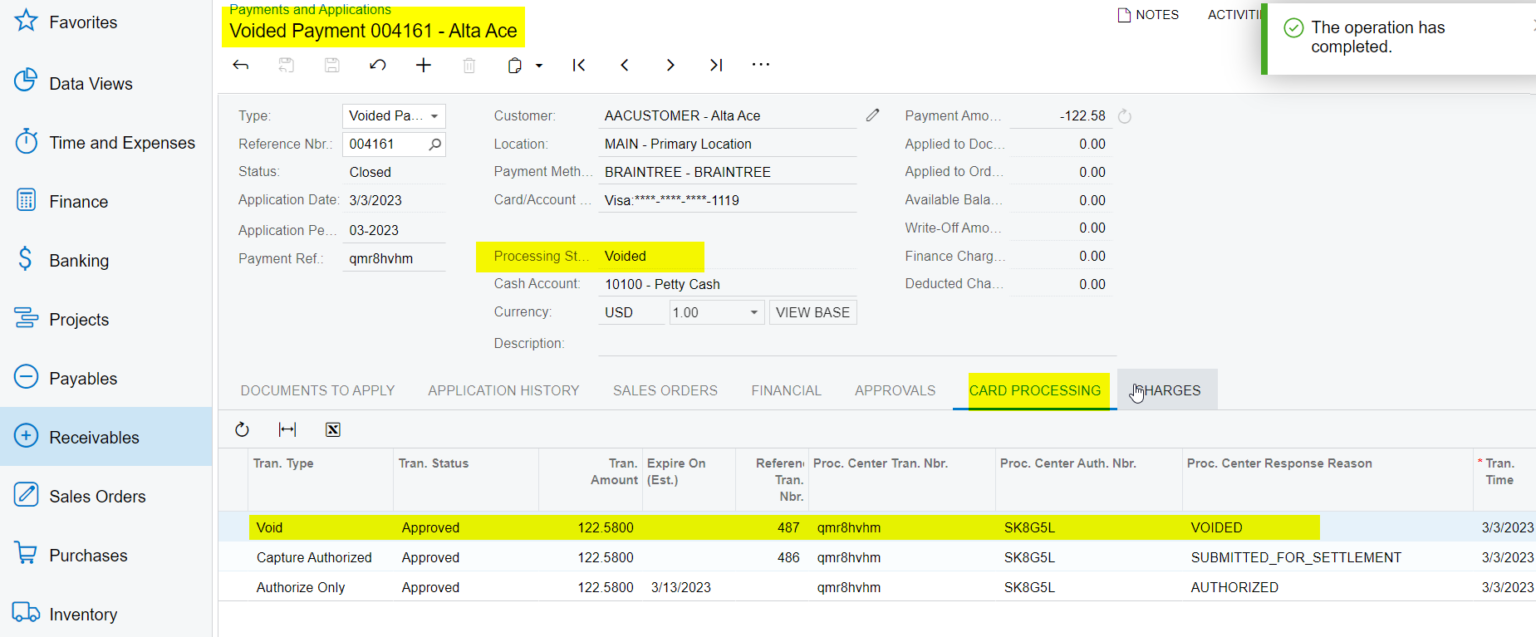1536x637 pixels.
Task: Click the clipboard copy-paste icon
Action: [x=515, y=65]
